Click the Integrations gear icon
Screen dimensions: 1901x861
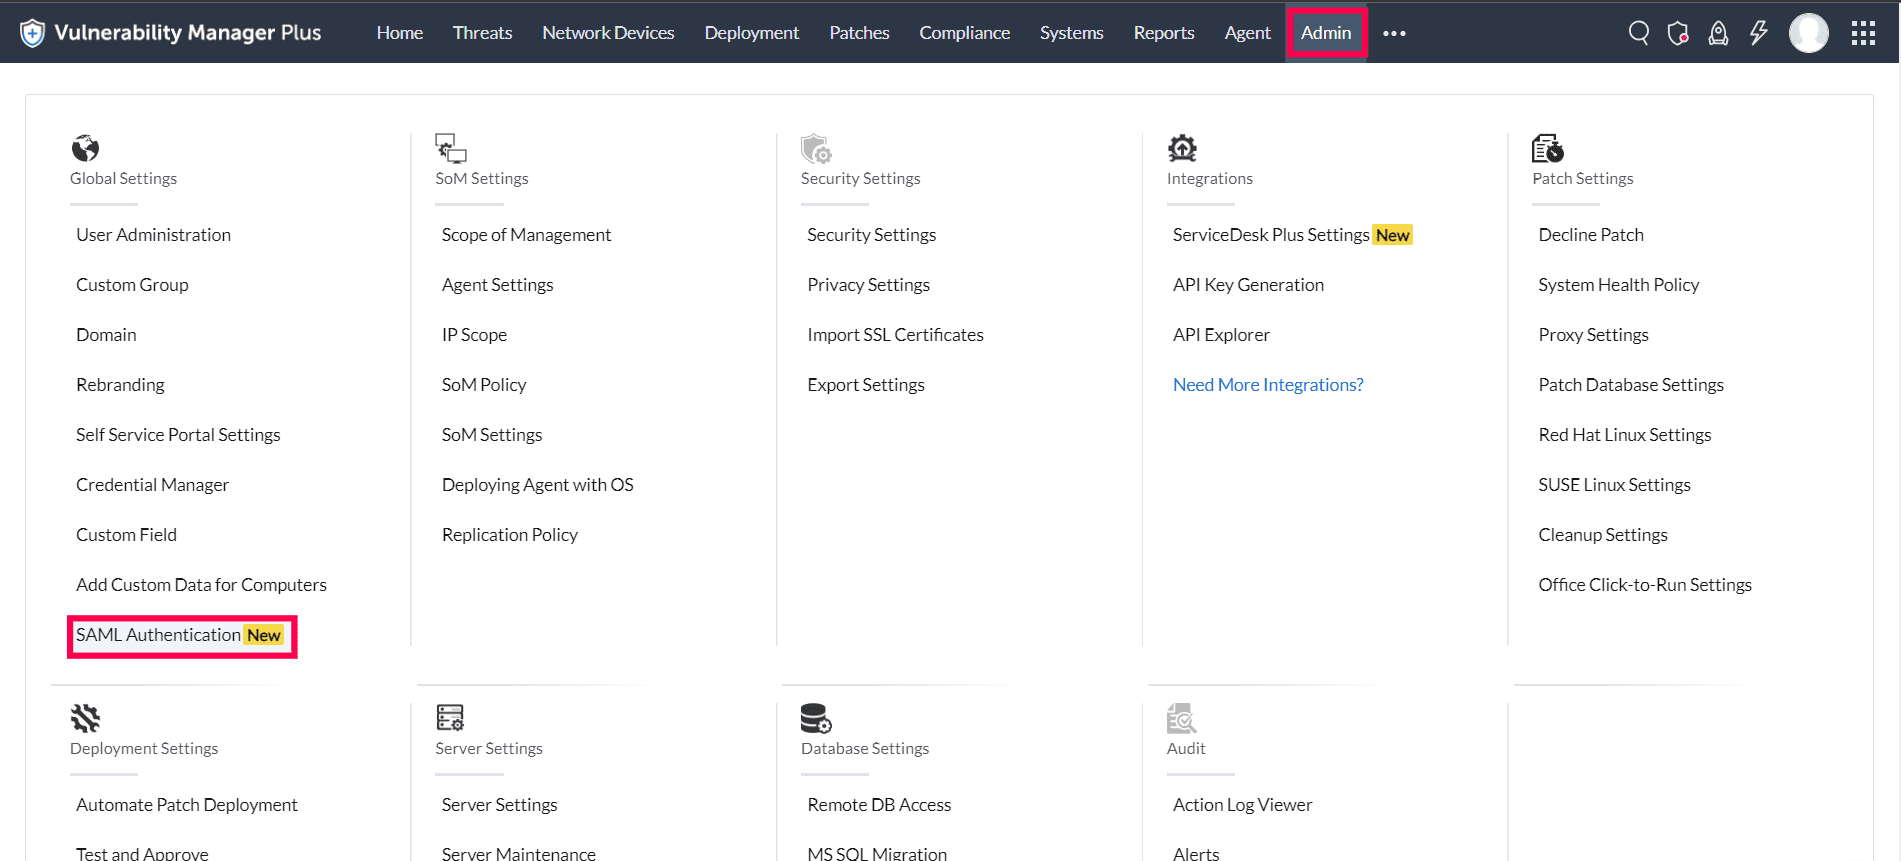coord(1182,148)
